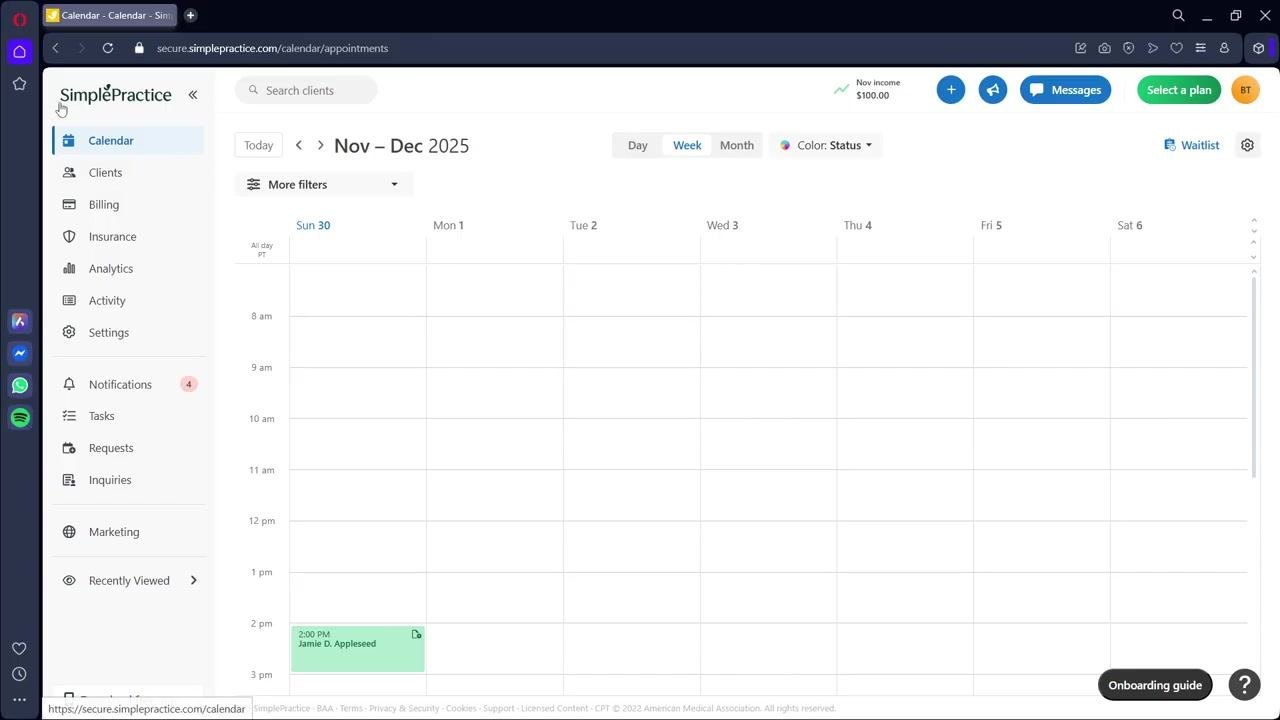Open the Messages button
The image size is (1280, 720).
click(1065, 90)
